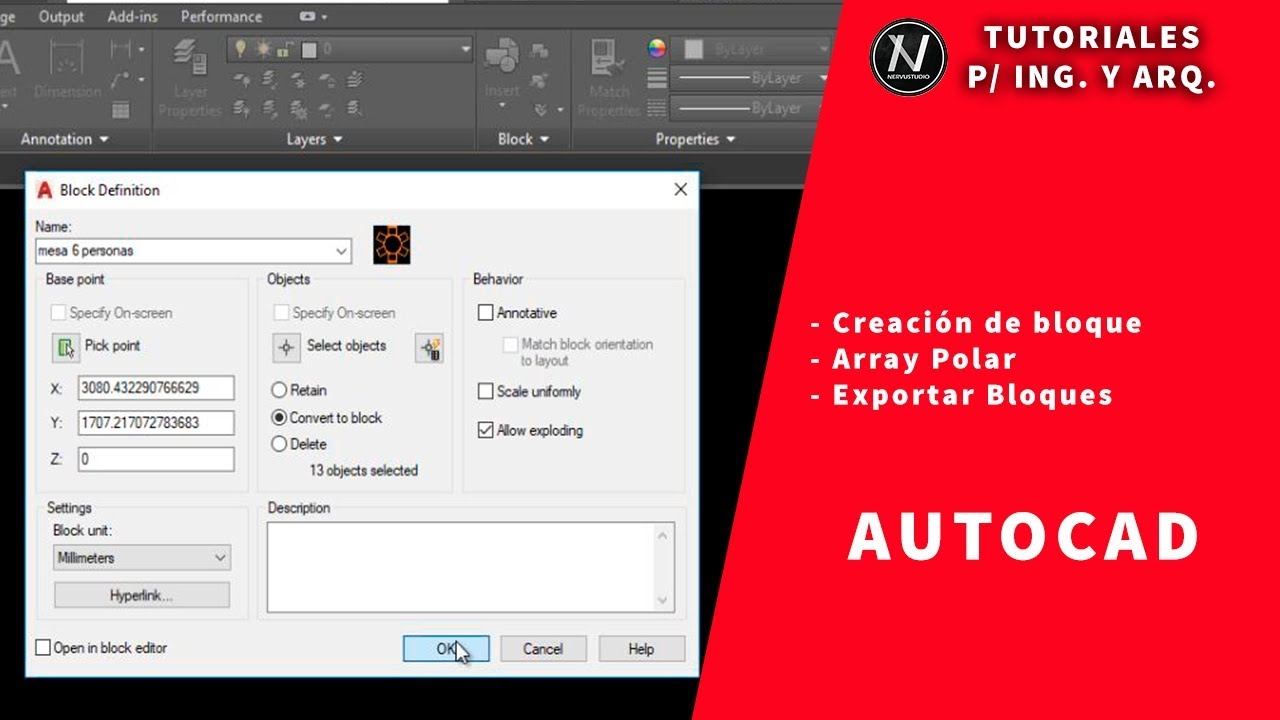
Task: Switch to the Performance ribbon tab
Action: tap(222, 16)
